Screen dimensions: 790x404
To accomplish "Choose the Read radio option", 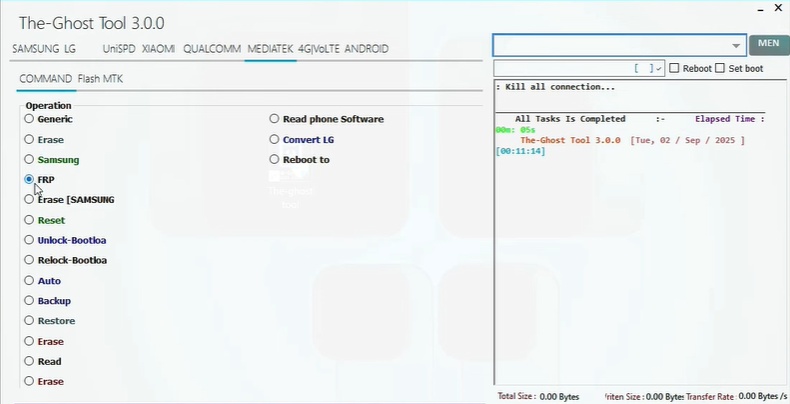I will point(29,361).
